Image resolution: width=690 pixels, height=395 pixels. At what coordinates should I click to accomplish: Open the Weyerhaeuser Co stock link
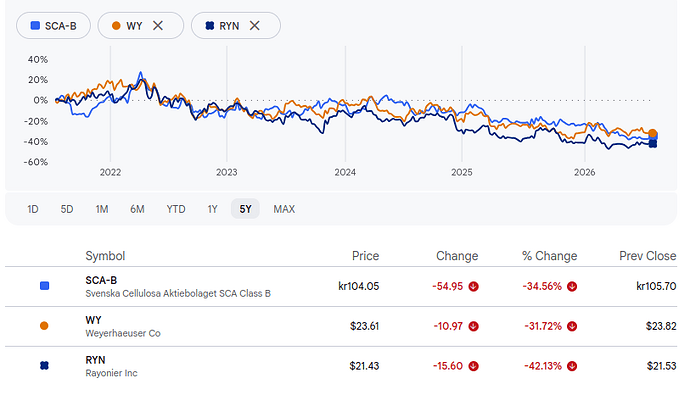[123, 333]
